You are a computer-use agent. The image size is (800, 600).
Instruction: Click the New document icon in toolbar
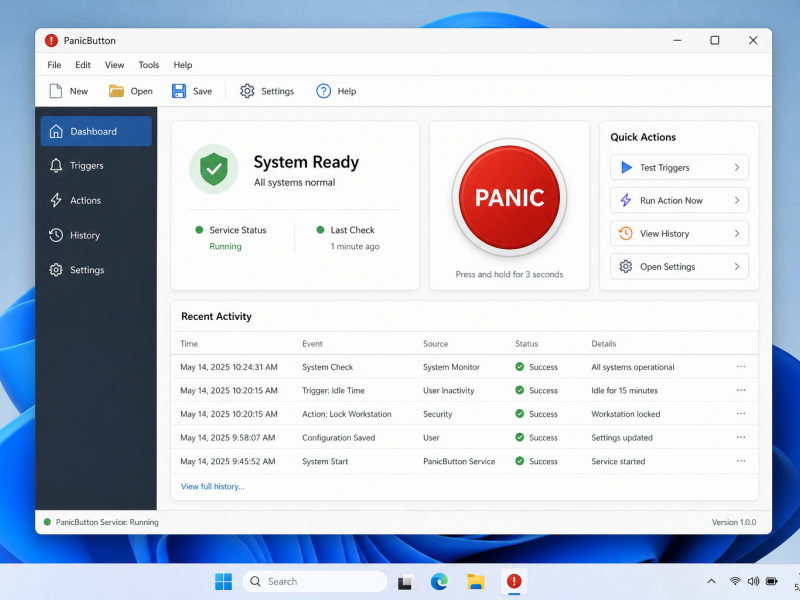pos(56,91)
